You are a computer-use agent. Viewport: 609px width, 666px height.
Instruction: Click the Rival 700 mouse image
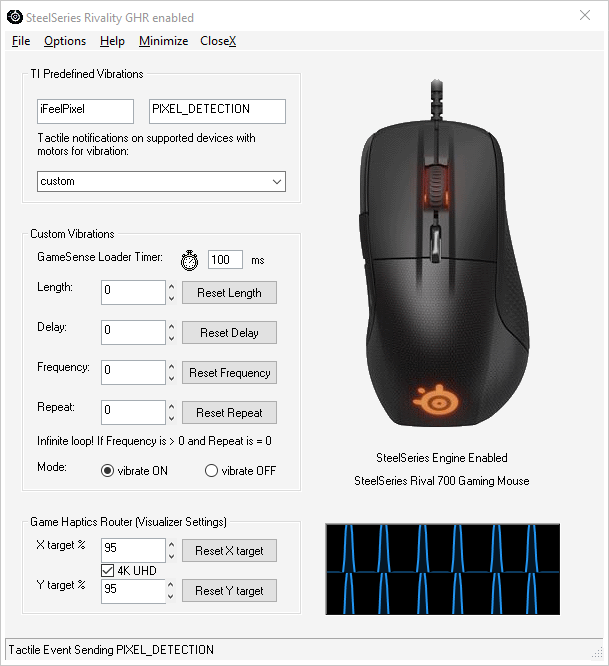tap(443, 254)
